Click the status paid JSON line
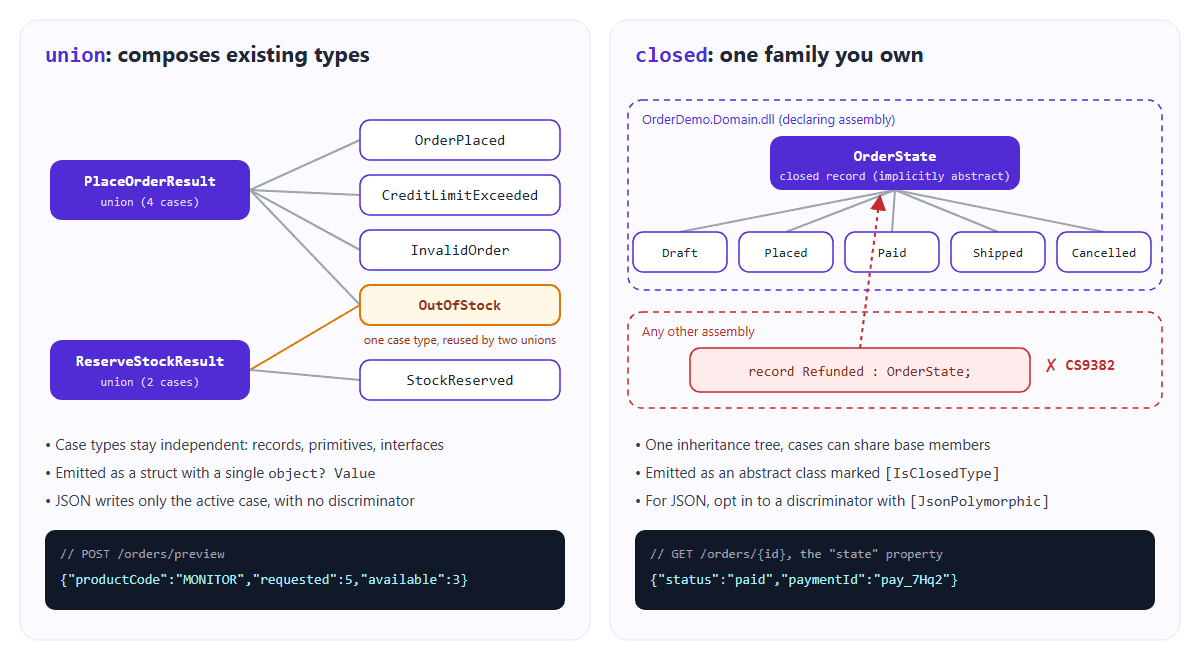1200x660 pixels. (804, 579)
